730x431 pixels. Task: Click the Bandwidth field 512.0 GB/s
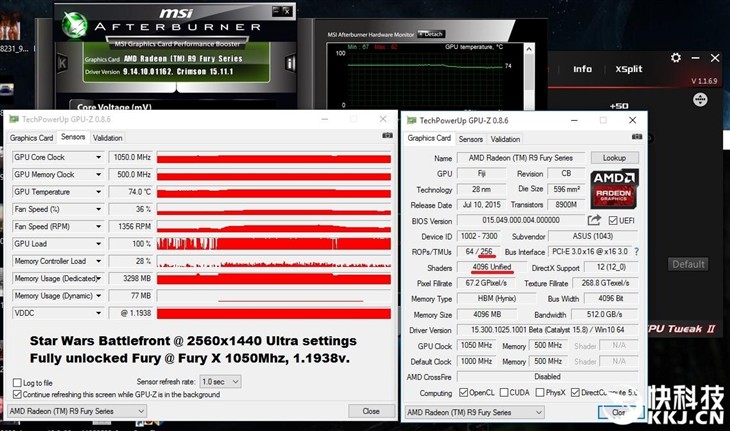pos(605,314)
